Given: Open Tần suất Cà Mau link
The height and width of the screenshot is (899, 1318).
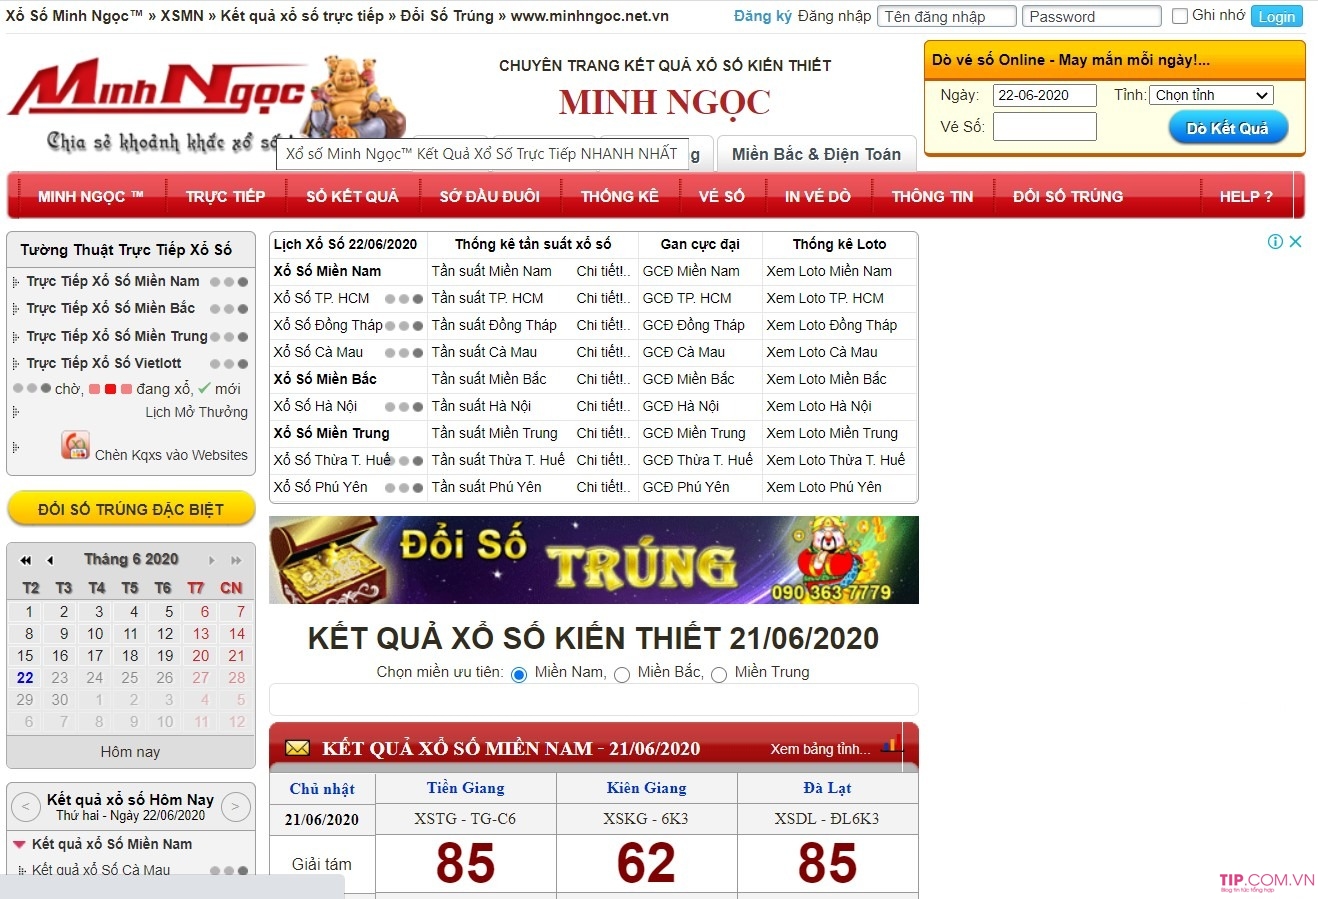Looking at the screenshot, I should (x=484, y=352).
